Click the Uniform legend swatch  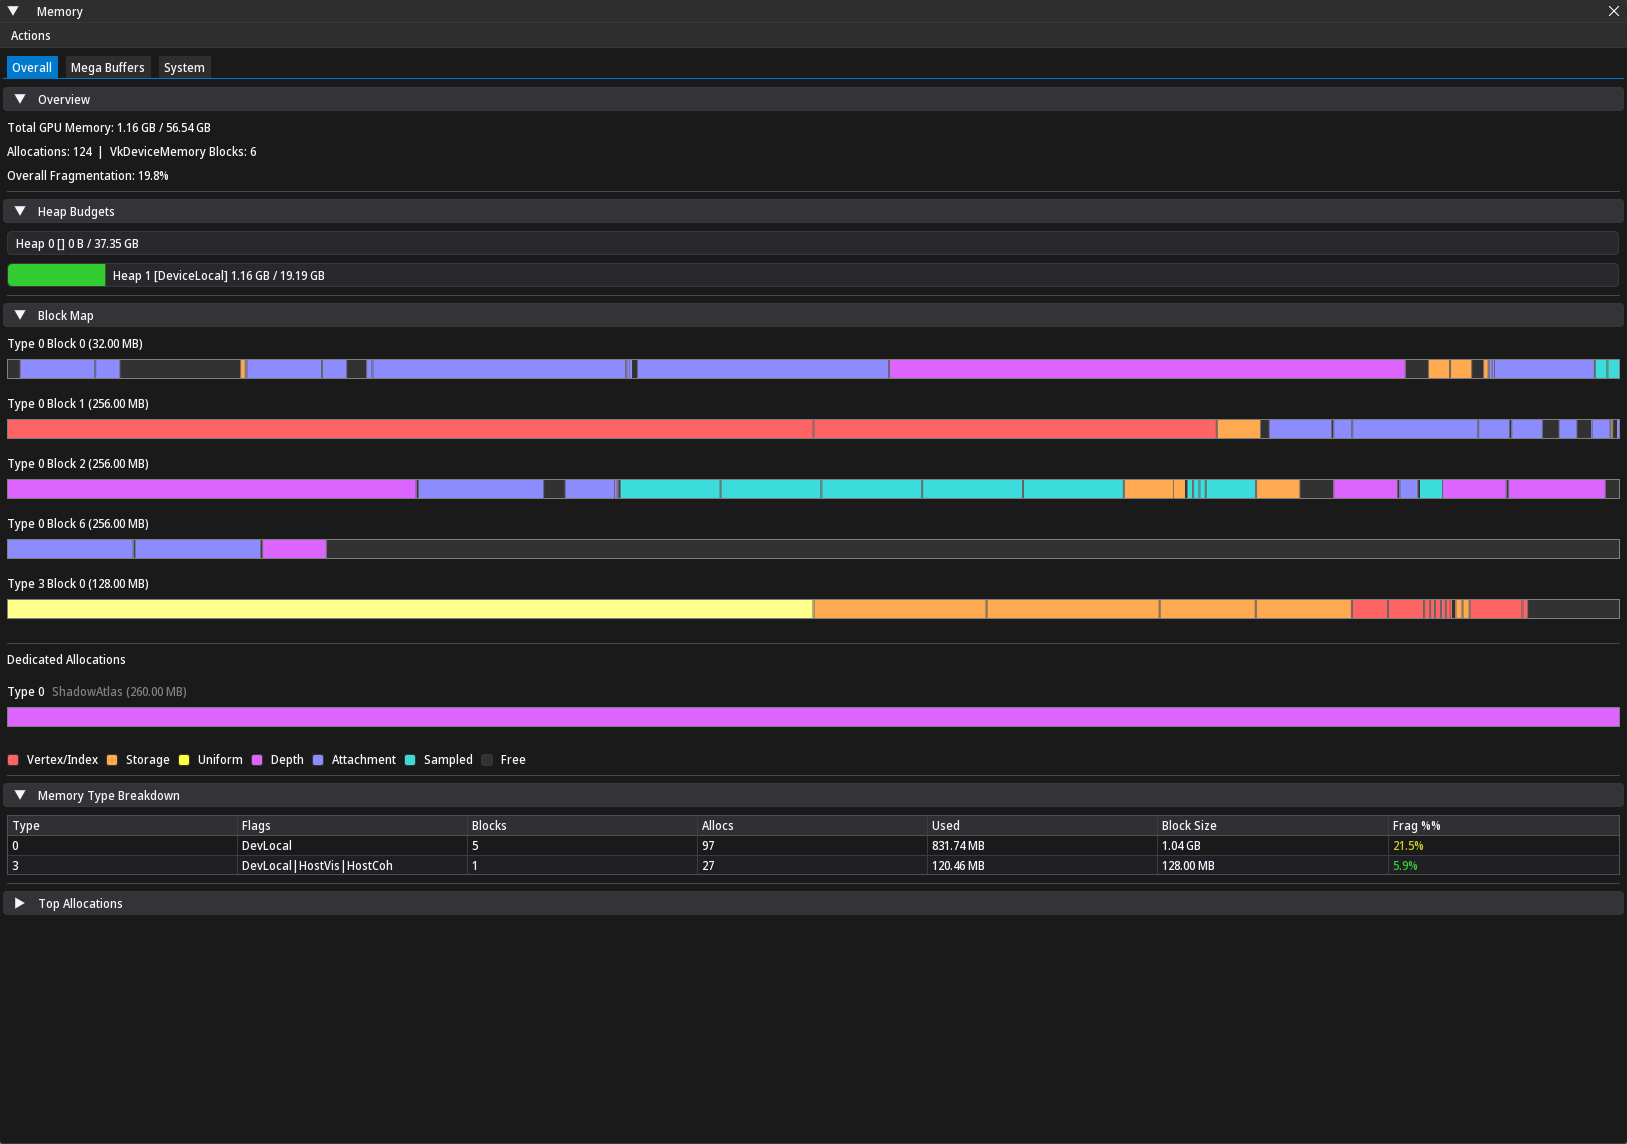[x=183, y=760]
